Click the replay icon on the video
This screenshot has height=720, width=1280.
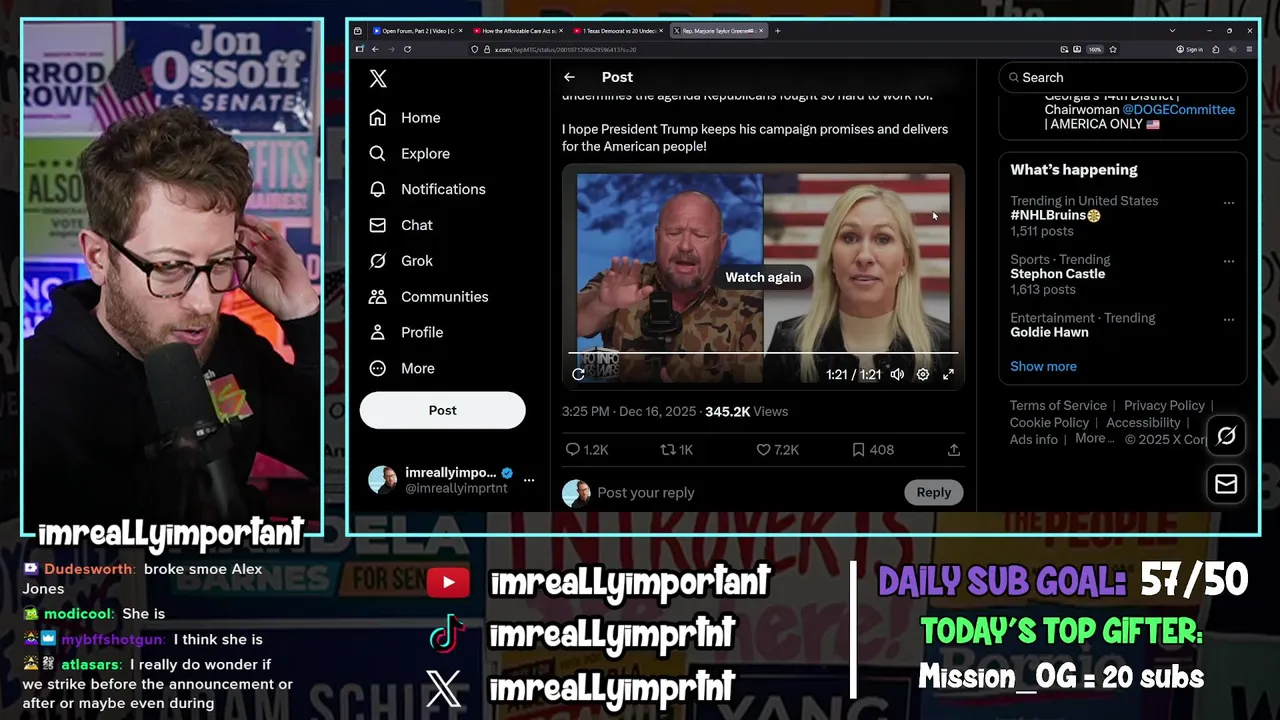pyautogui.click(x=578, y=374)
